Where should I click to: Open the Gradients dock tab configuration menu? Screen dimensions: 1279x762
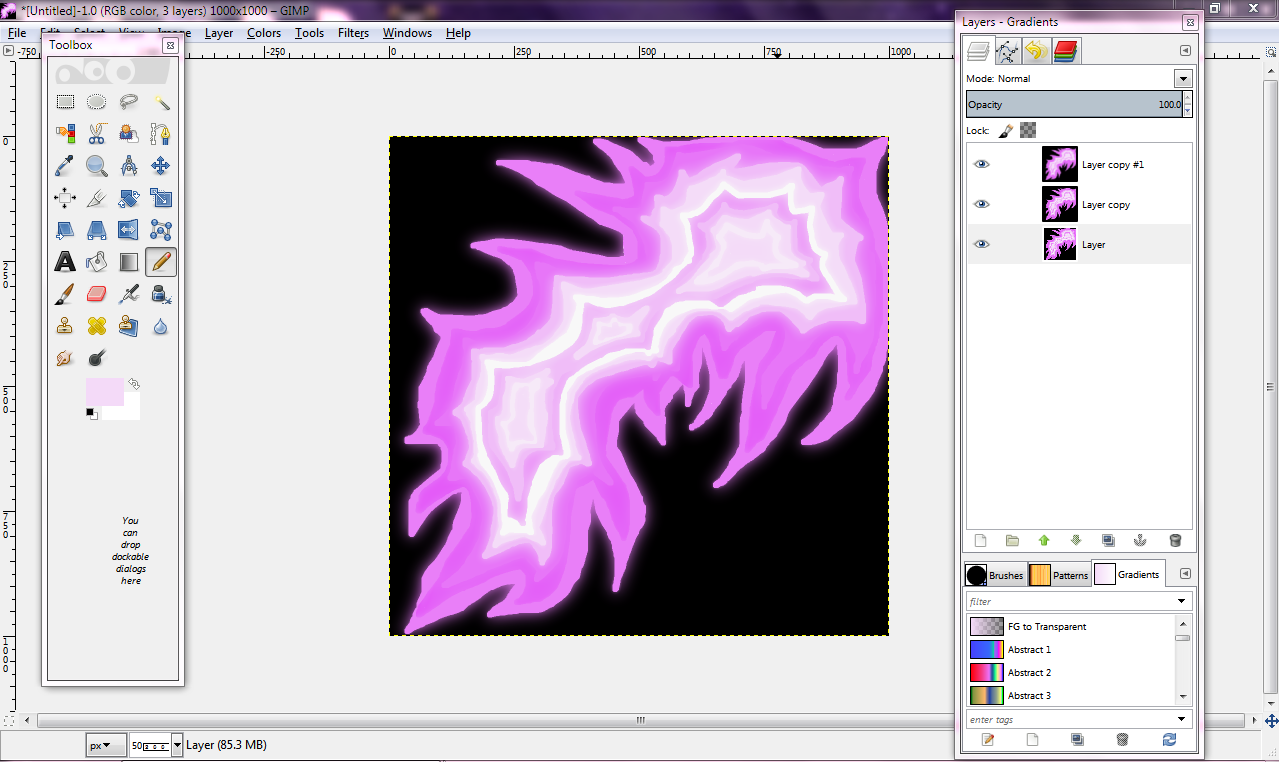[x=1185, y=574]
